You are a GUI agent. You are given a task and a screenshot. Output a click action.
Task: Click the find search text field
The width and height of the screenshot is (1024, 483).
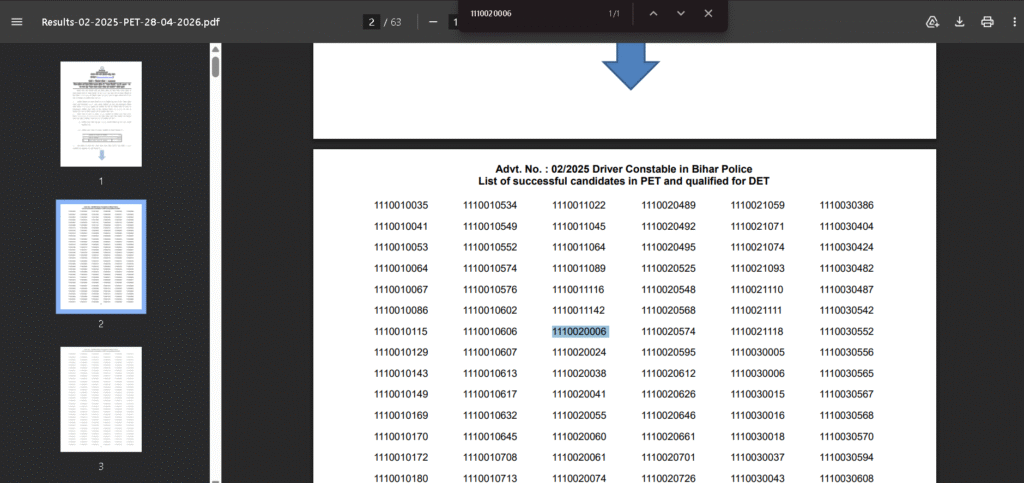(x=530, y=14)
